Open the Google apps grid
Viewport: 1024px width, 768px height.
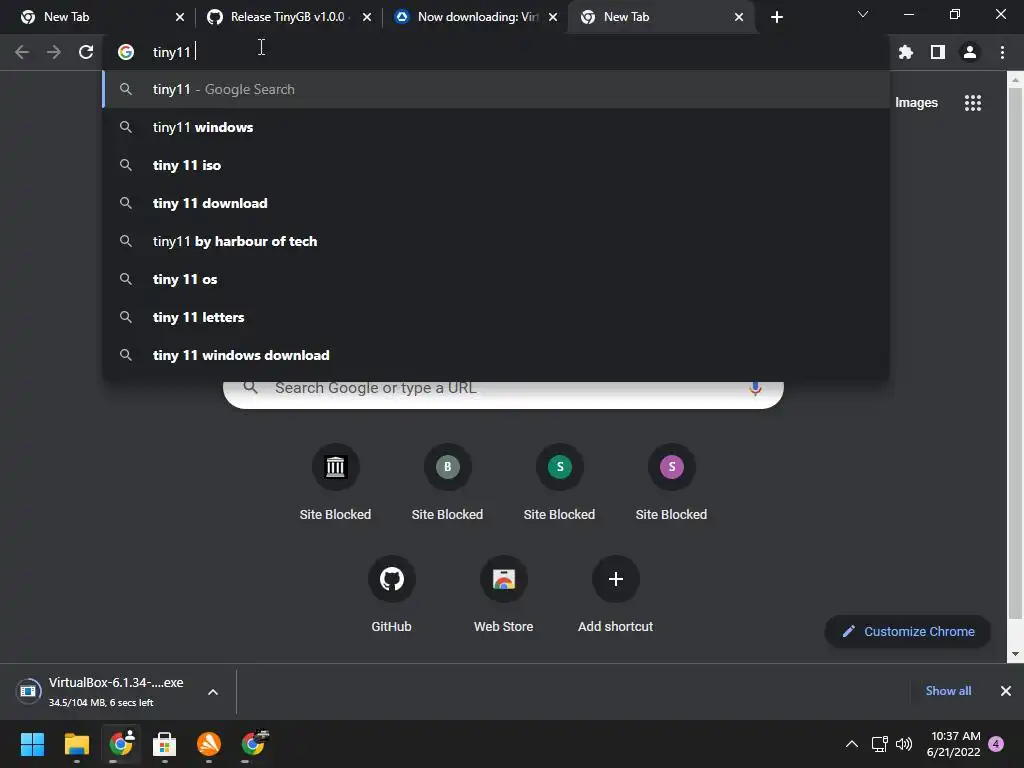pyautogui.click(x=973, y=103)
